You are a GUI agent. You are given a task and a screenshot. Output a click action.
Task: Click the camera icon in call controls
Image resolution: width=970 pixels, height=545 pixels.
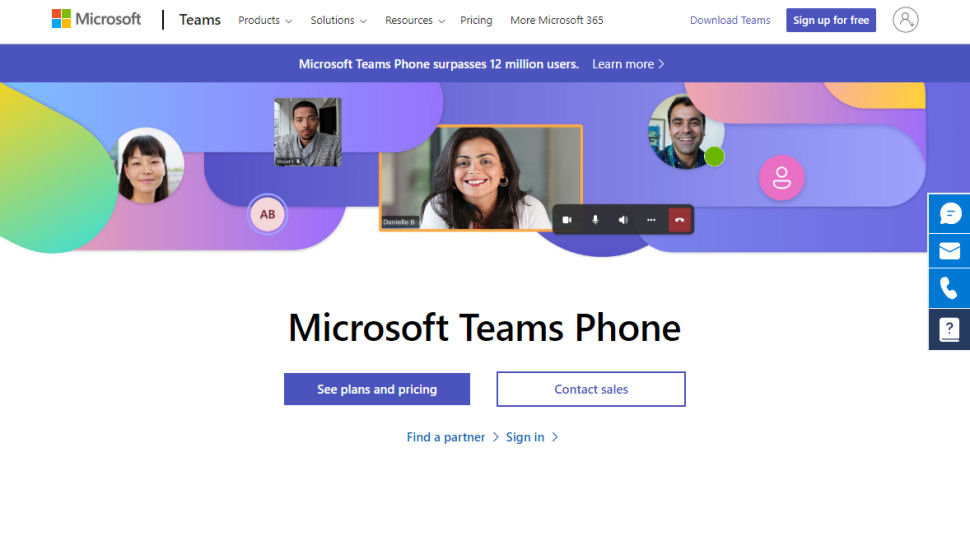click(567, 220)
